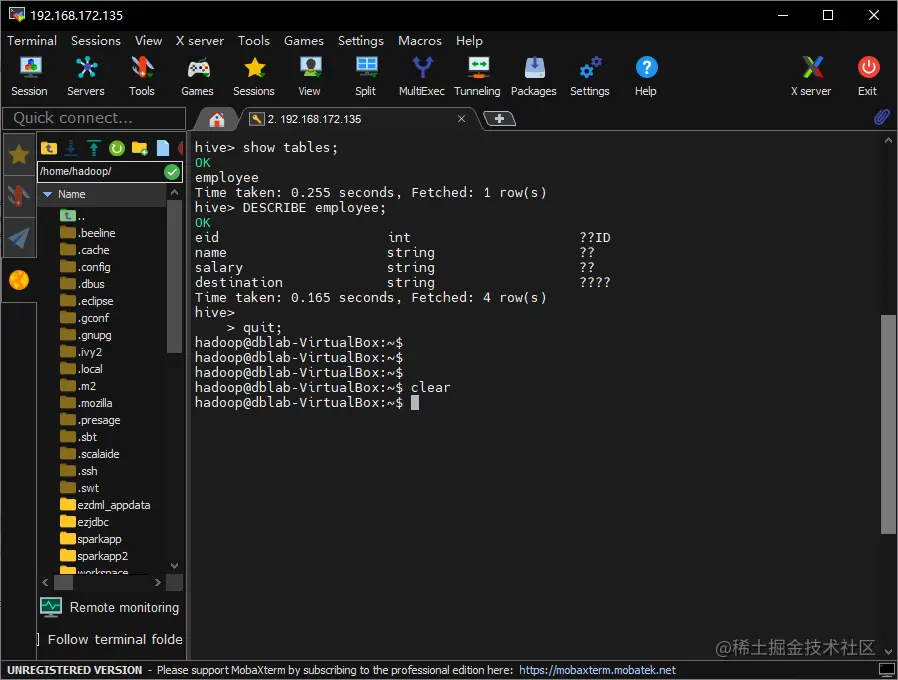Select the .. parent directory entry
898x680 pixels.
click(73, 216)
